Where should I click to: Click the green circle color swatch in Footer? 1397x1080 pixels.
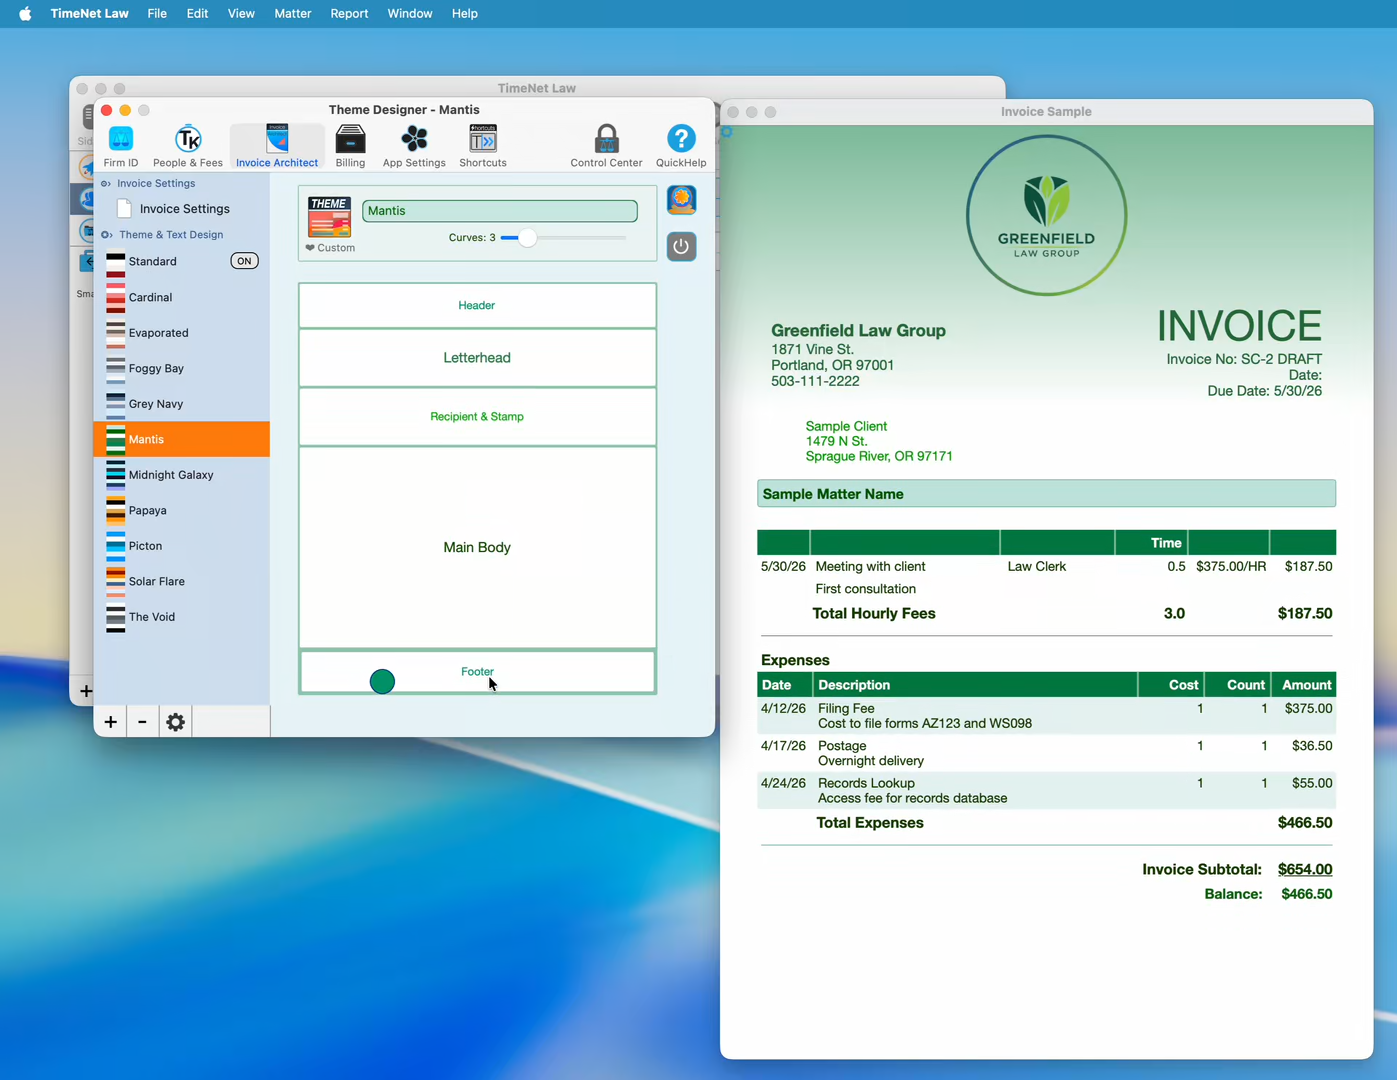[382, 682]
